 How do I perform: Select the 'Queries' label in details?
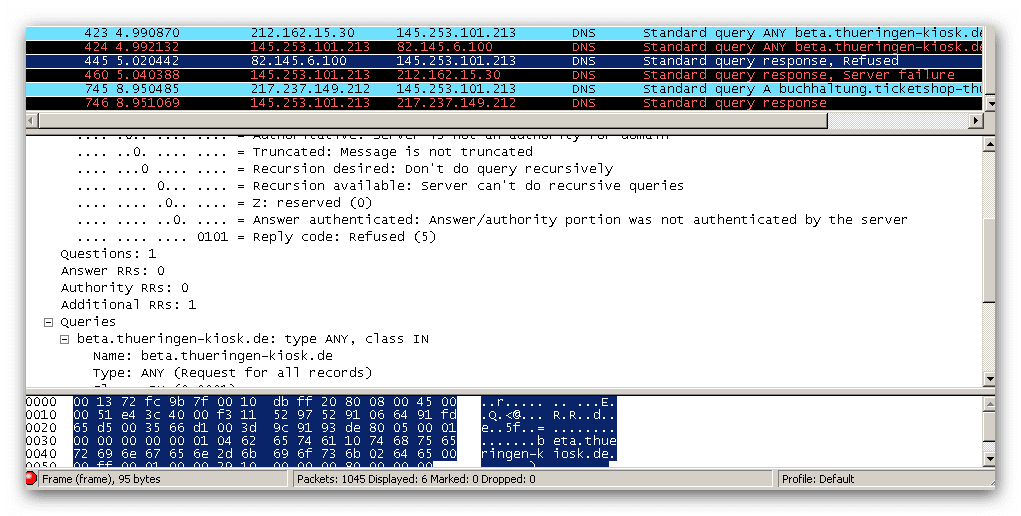(88, 322)
